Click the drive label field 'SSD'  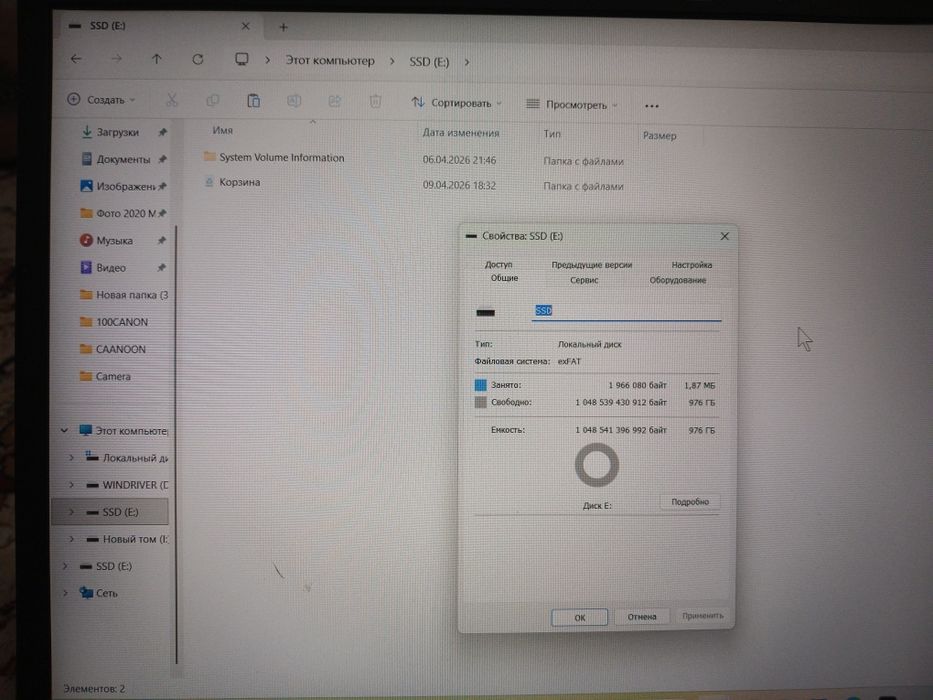click(x=626, y=311)
